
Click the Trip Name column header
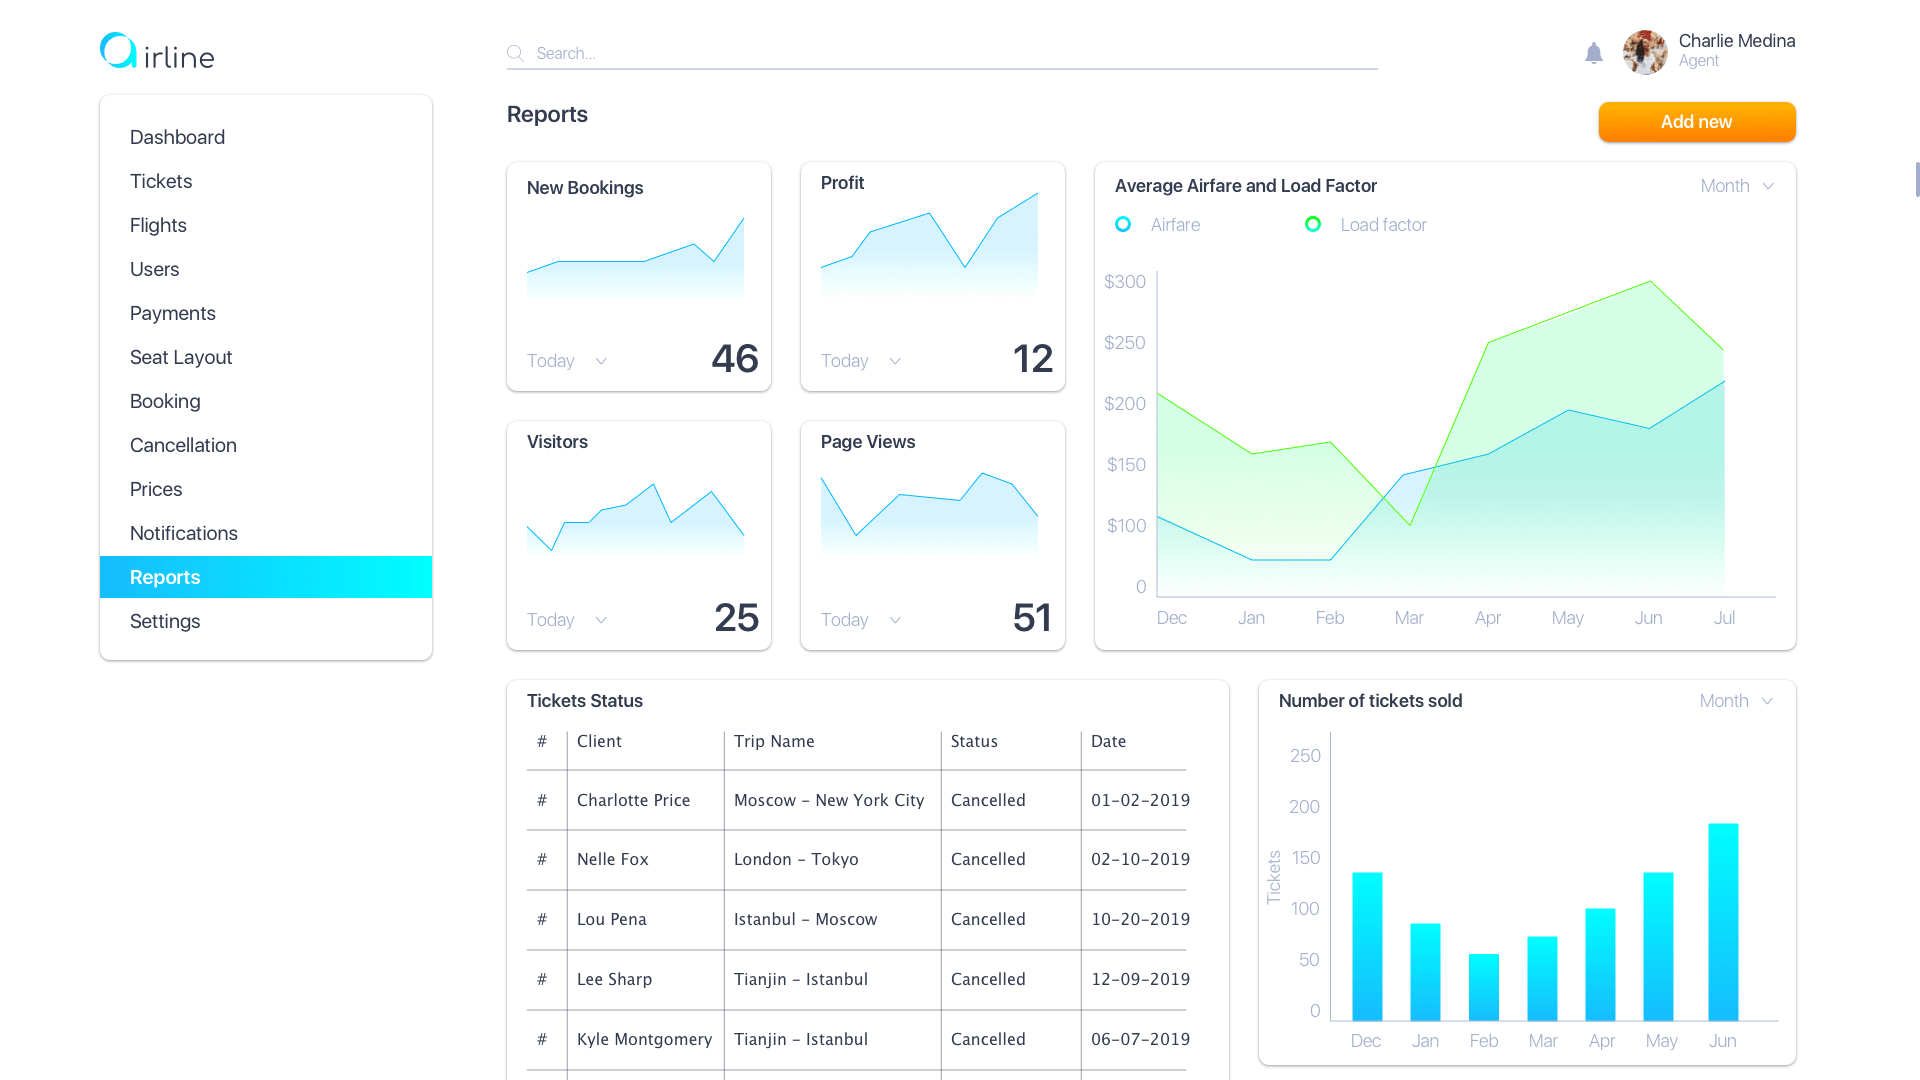(x=774, y=741)
